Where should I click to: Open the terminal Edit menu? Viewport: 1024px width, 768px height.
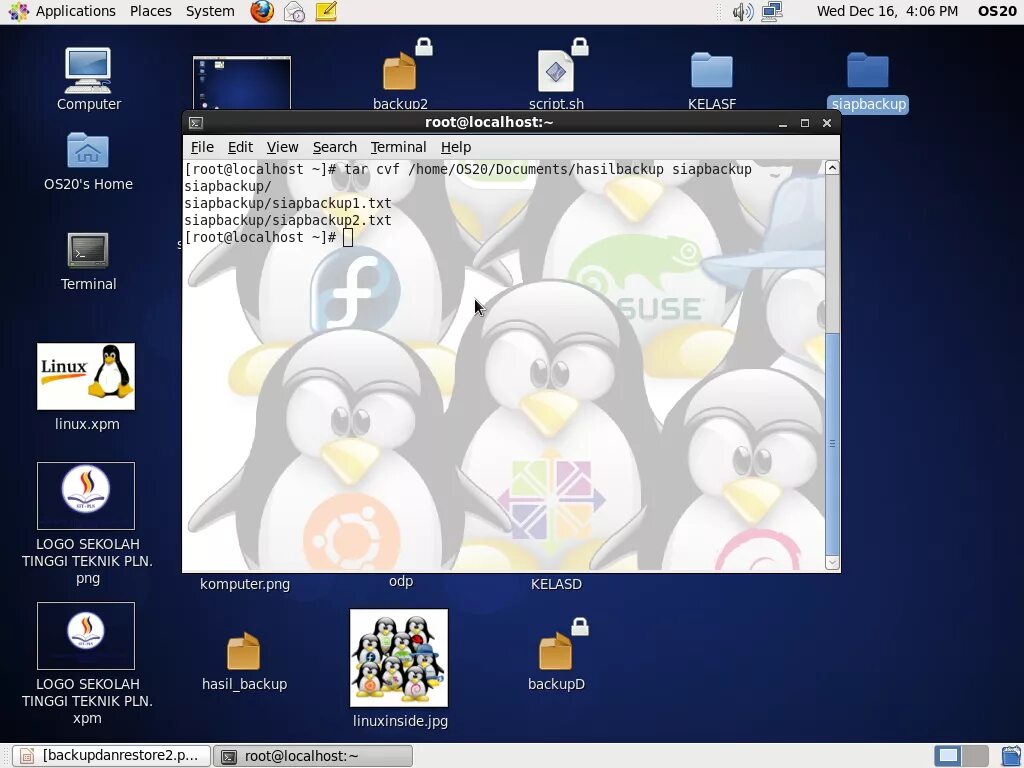240,147
